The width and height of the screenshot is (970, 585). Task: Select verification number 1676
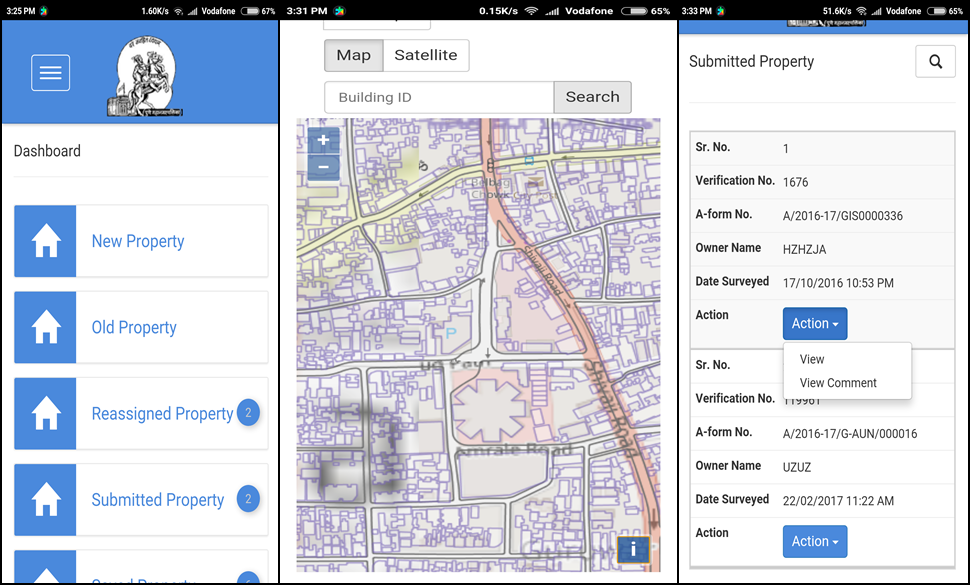796,182
